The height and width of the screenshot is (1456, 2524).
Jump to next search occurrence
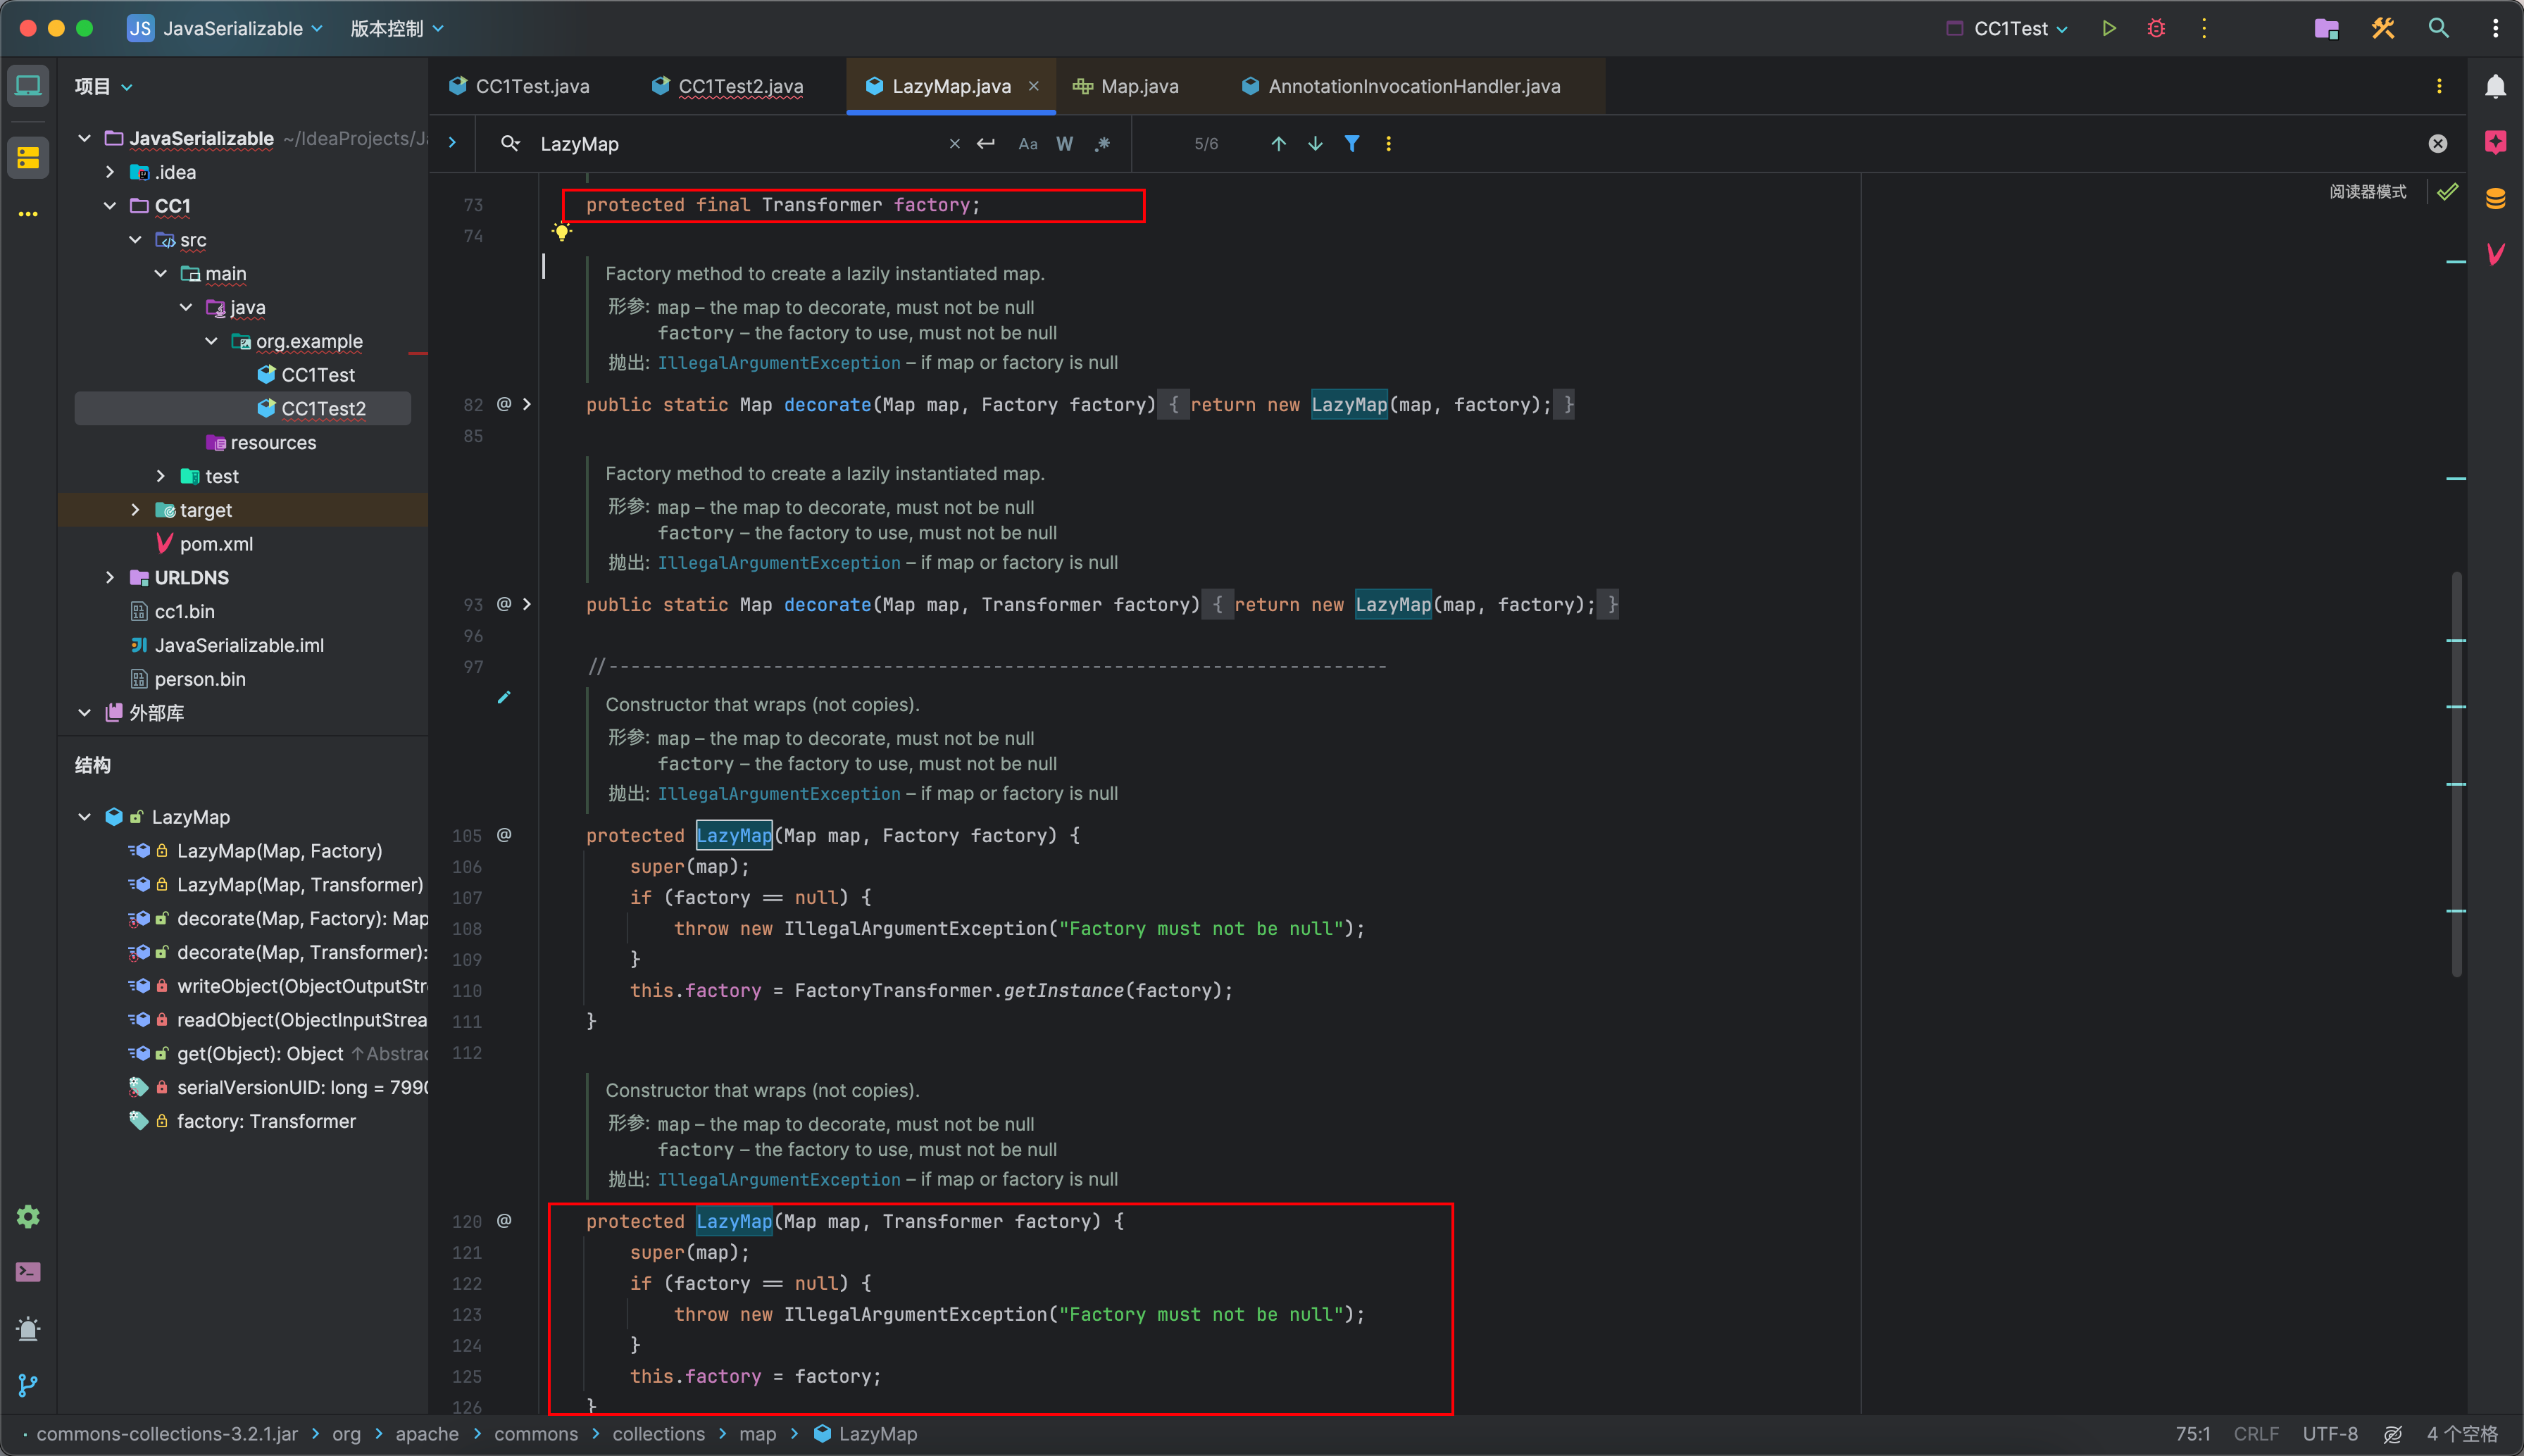[x=1315, y=144]
